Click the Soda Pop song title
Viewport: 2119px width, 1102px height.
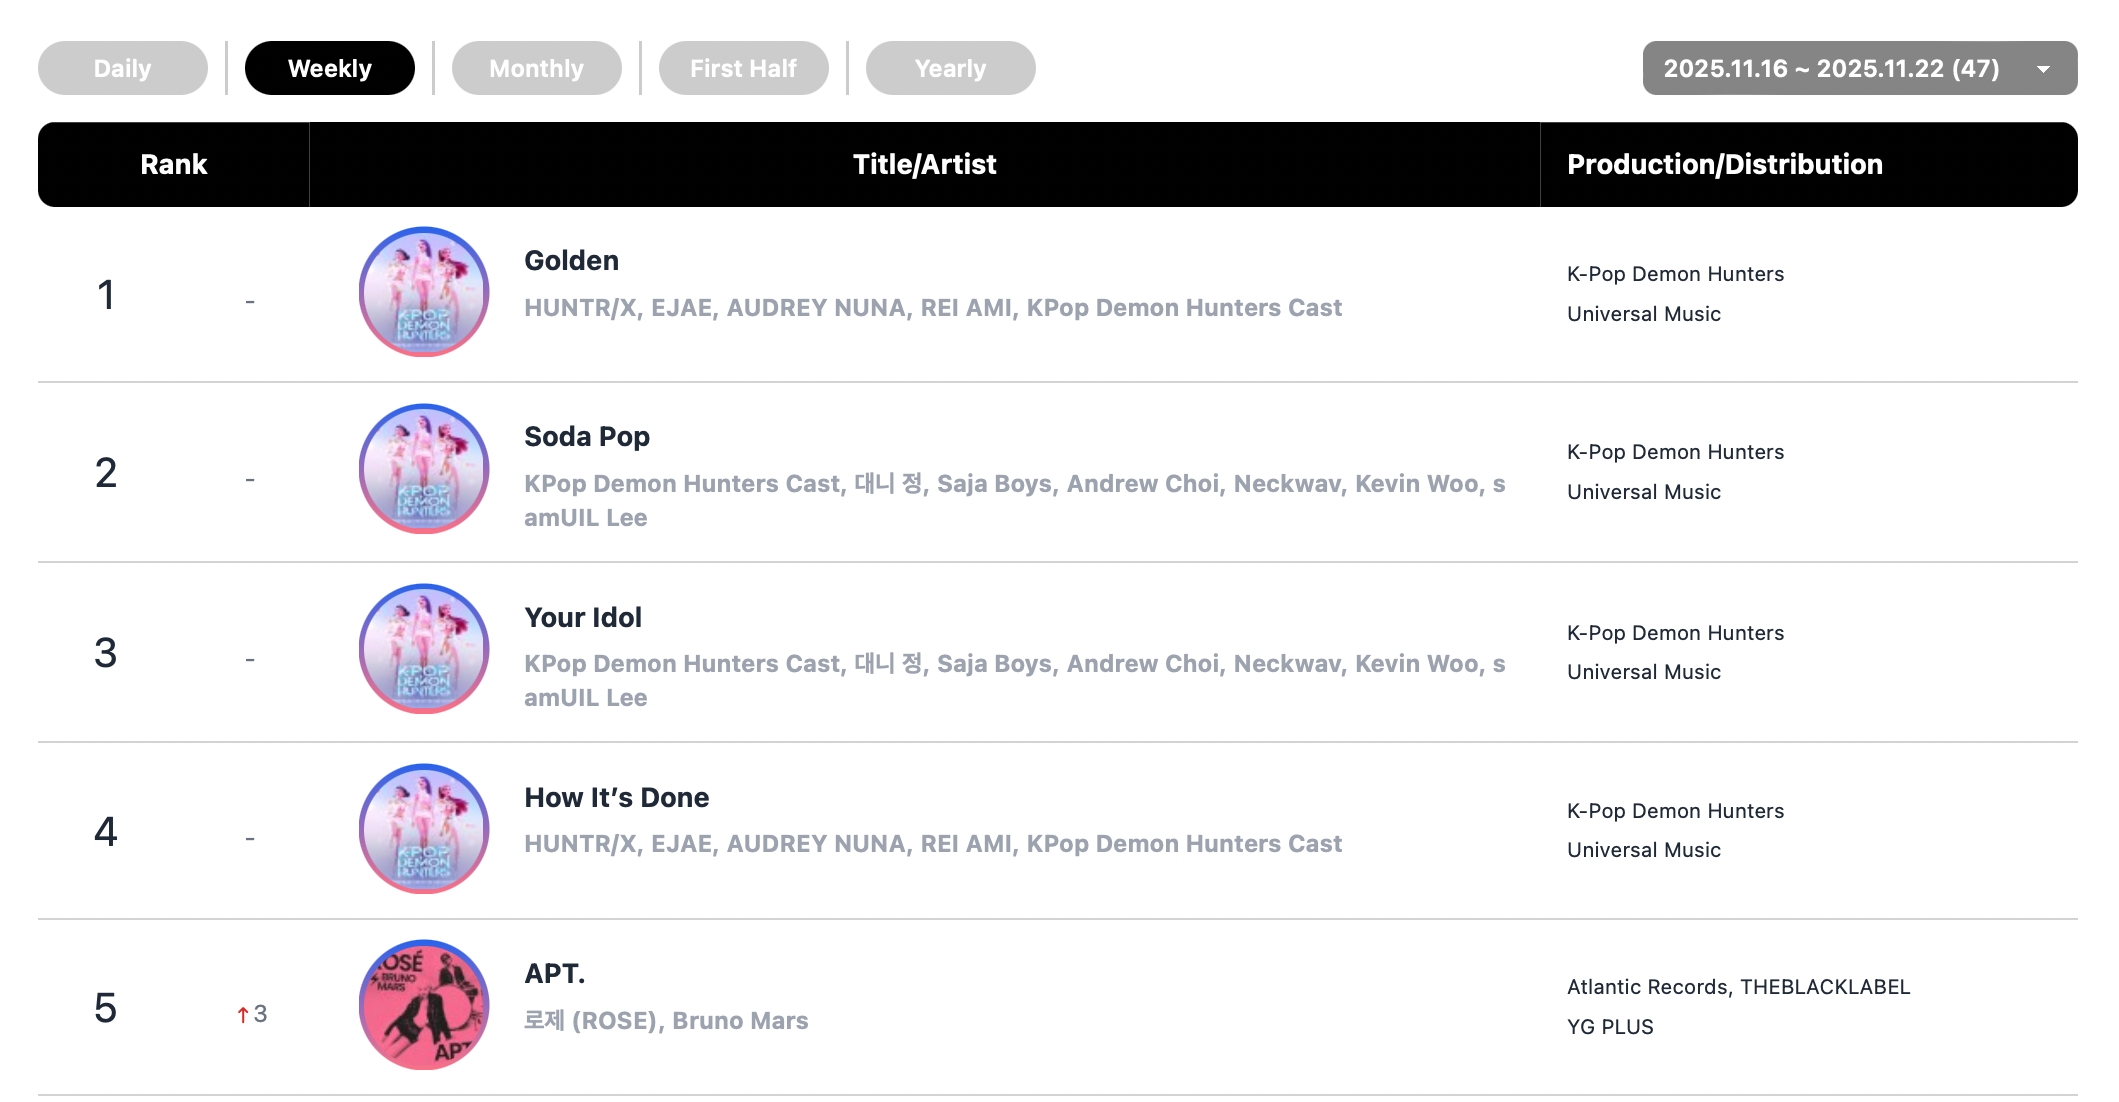pos(587,437)
